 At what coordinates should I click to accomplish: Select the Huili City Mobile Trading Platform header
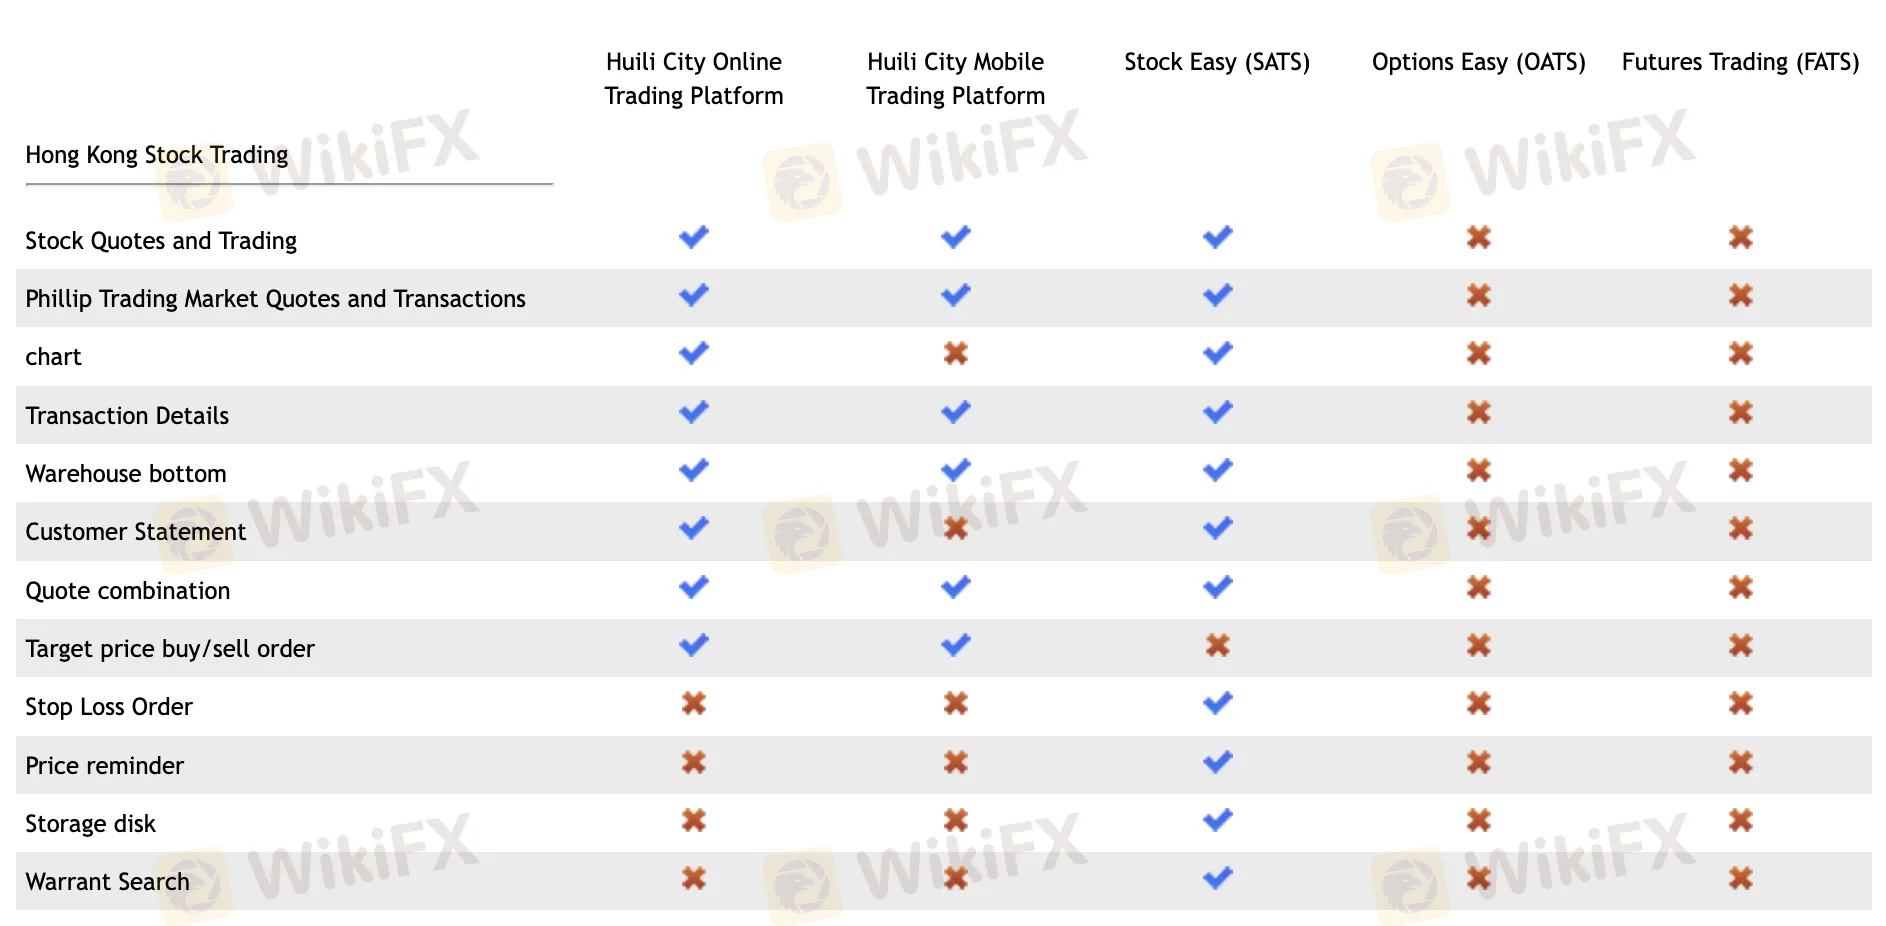pos(955,79)
